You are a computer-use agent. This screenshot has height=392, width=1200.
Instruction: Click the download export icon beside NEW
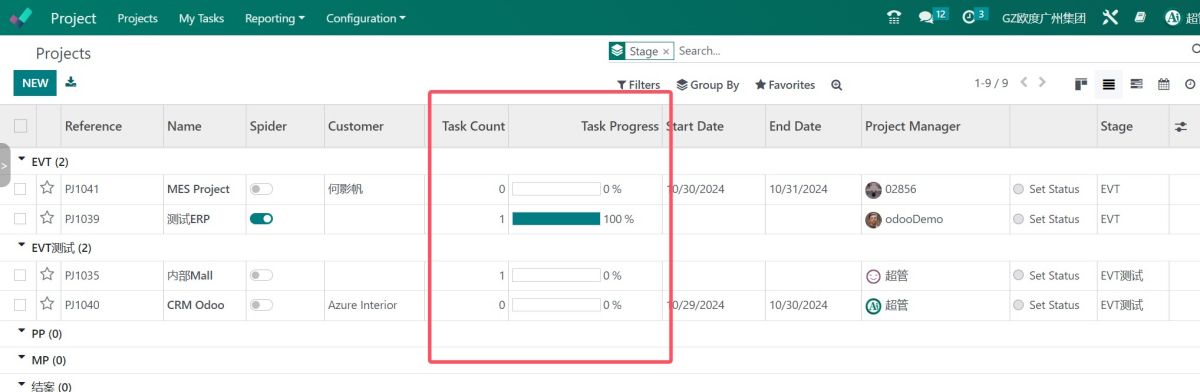pyautogui.click(x=71, y=82)
